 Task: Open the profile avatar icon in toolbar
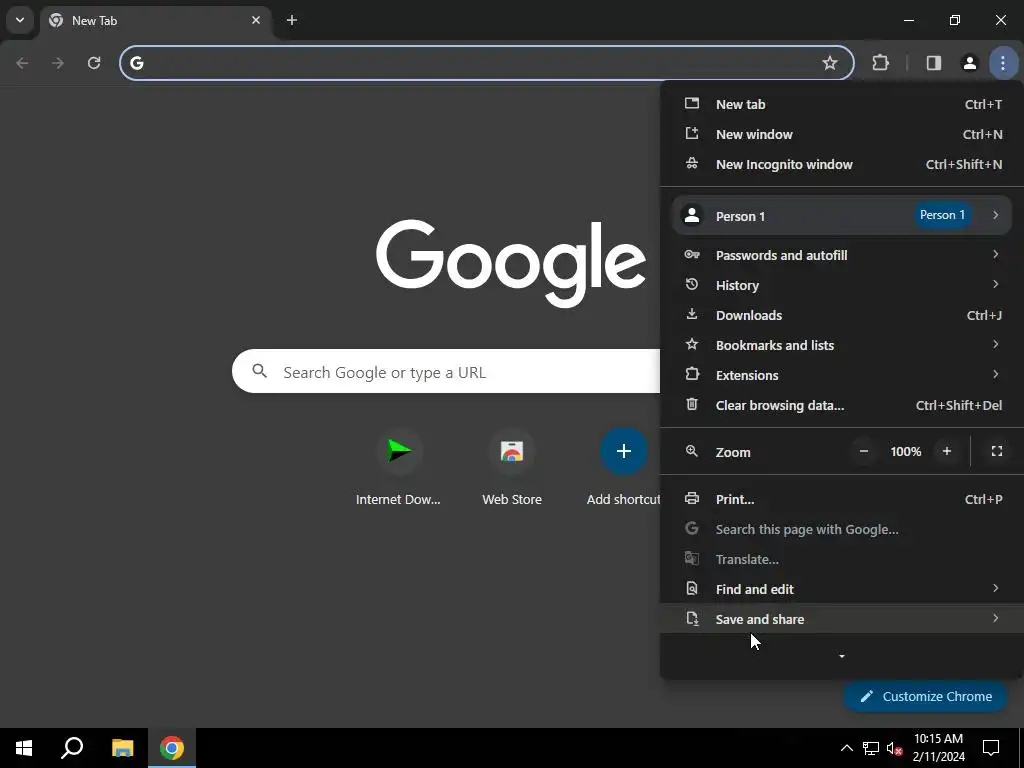point(969,63)
